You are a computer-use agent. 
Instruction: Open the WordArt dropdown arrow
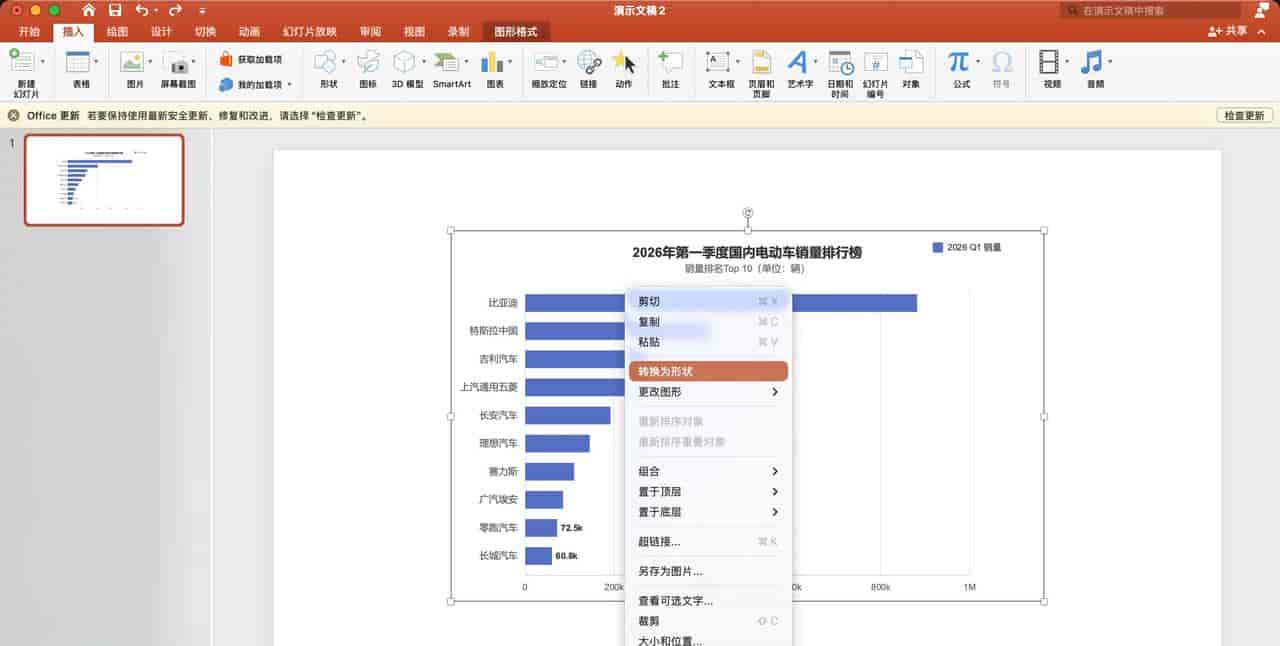815,62
